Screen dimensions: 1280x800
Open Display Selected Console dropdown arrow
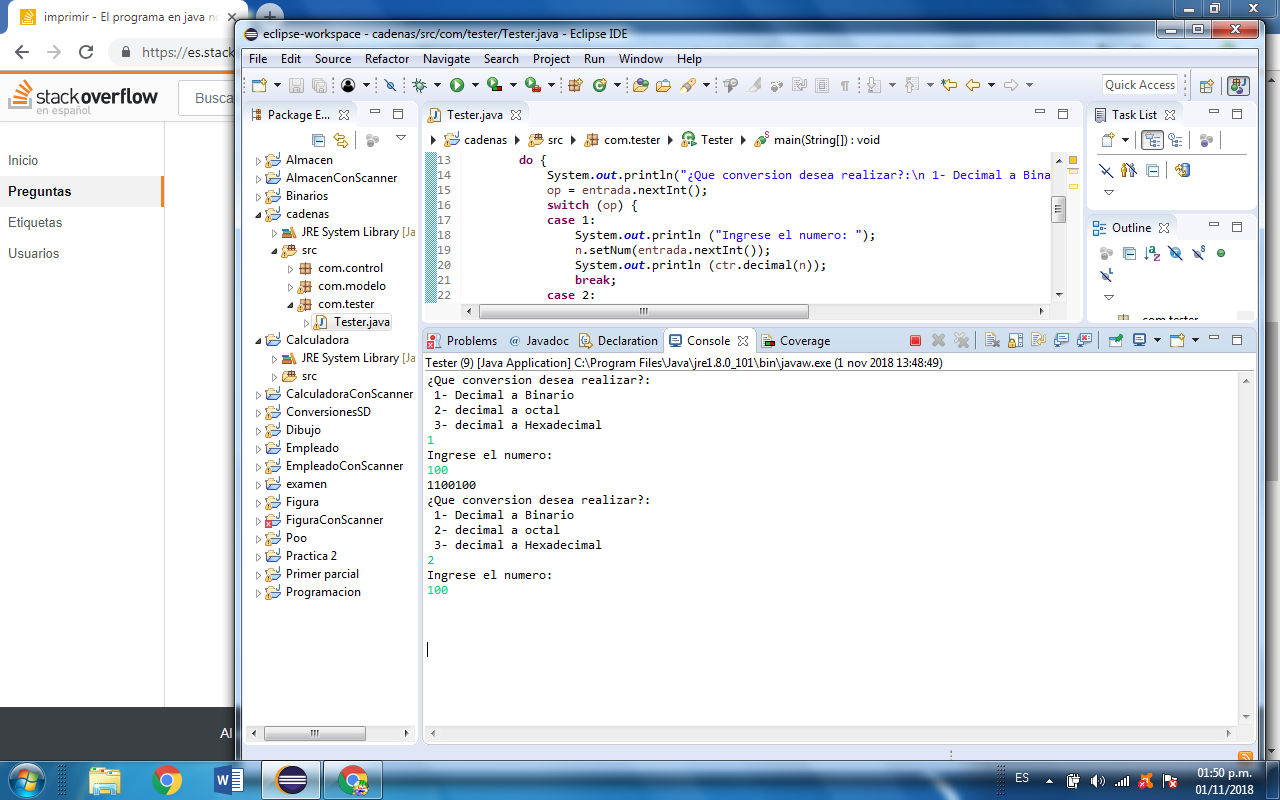(1157, 341)
